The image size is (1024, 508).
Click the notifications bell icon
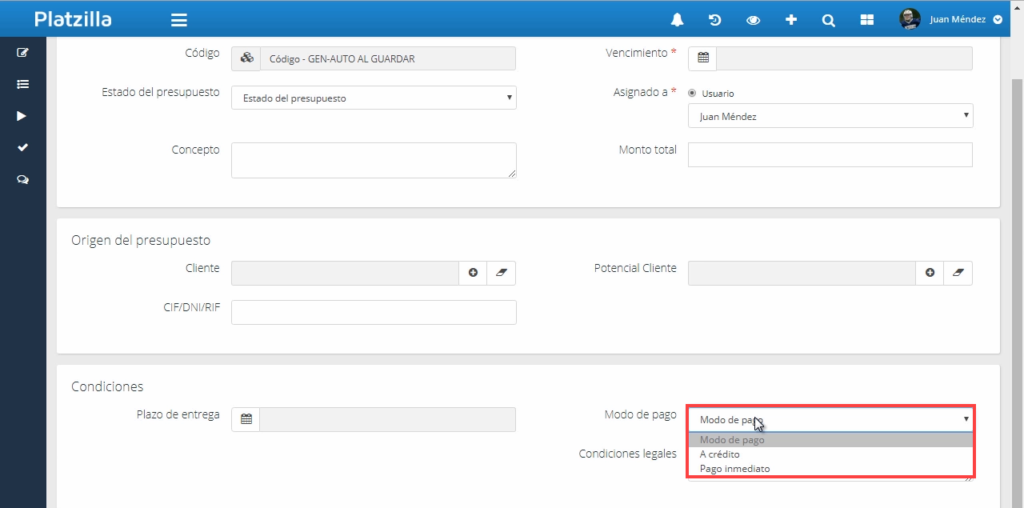coord(678,19)
